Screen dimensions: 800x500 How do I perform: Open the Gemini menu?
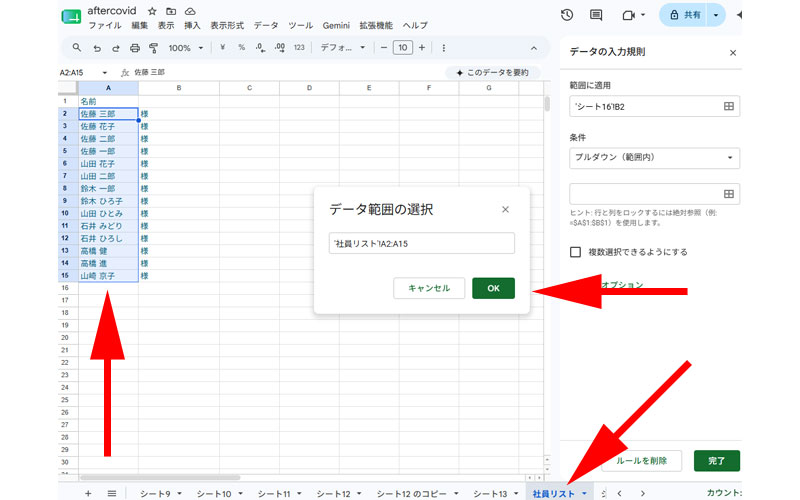[336, 25]
